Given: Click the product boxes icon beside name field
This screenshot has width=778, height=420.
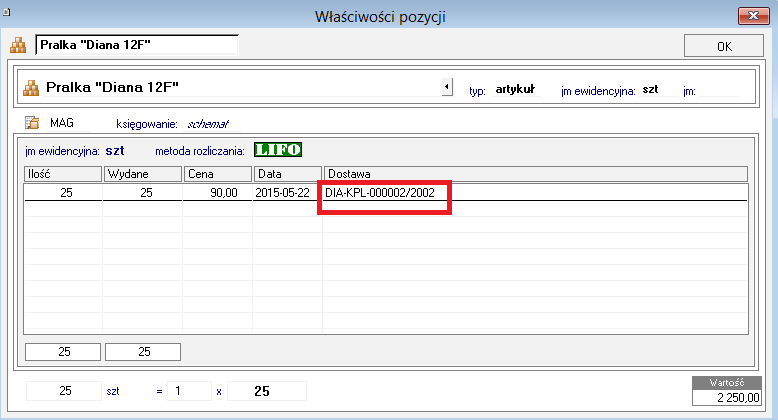Looking at the screenshot, I should coord(18,45).
